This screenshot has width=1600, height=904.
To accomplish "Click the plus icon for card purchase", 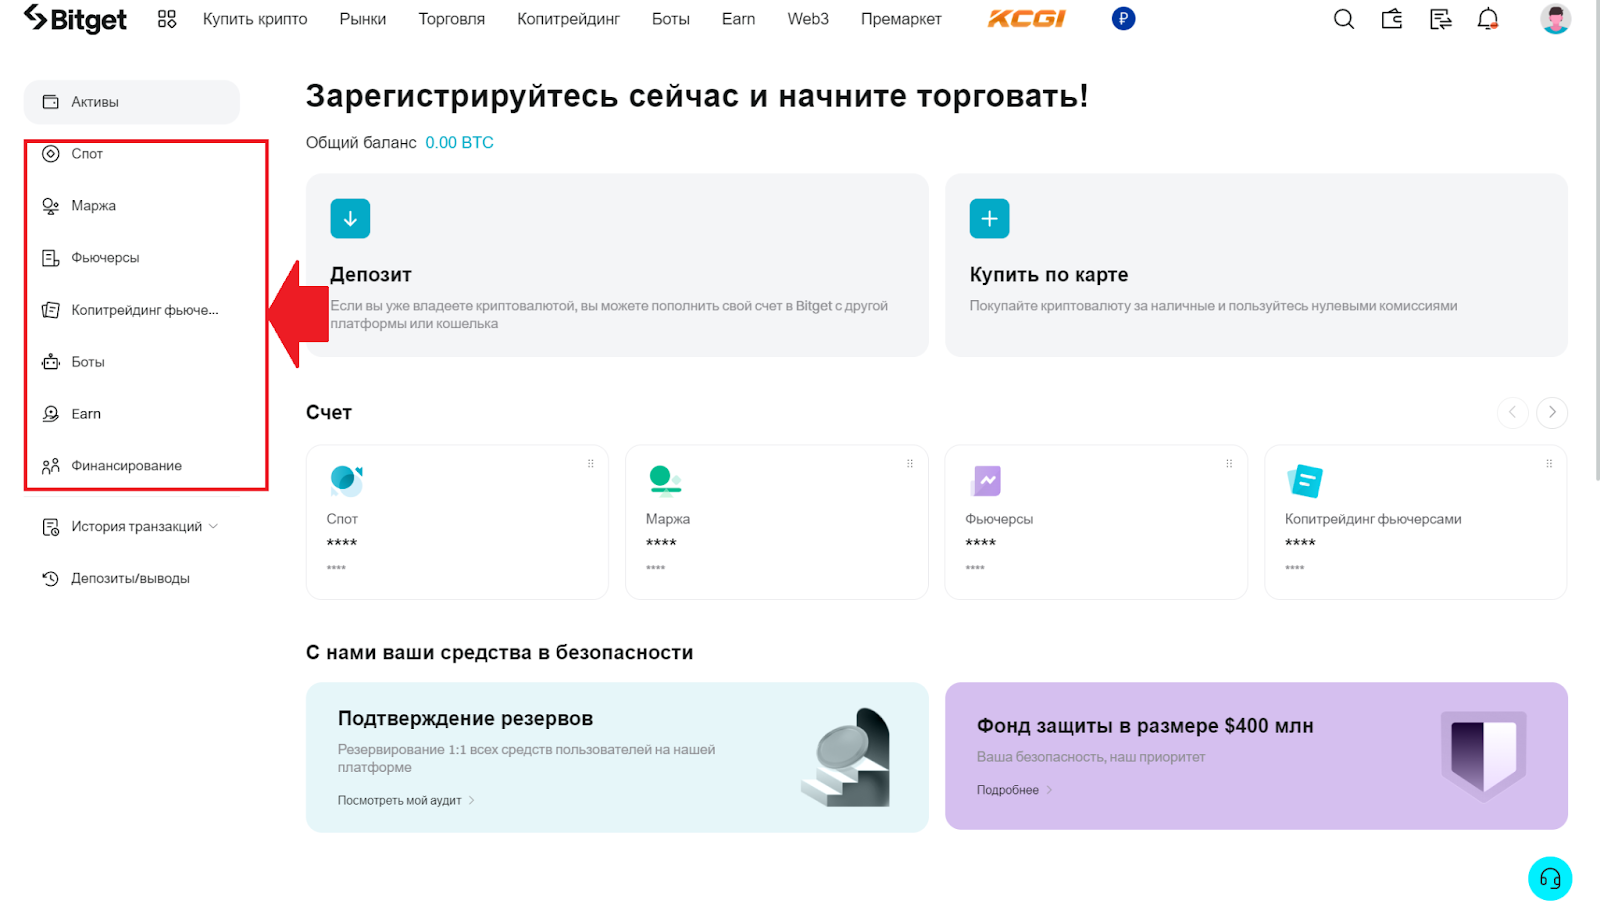I will coord(989,218).
